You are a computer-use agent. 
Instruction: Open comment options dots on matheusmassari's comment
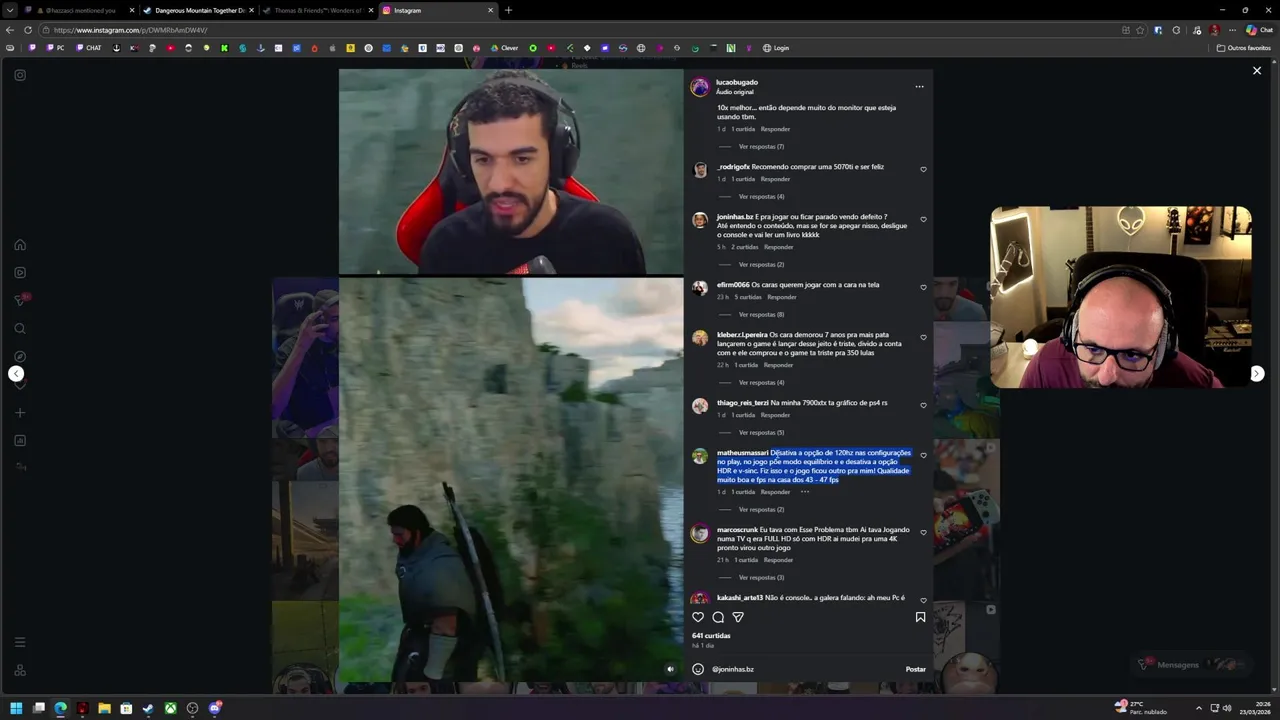pyautogui.click(x=805, y=492)
